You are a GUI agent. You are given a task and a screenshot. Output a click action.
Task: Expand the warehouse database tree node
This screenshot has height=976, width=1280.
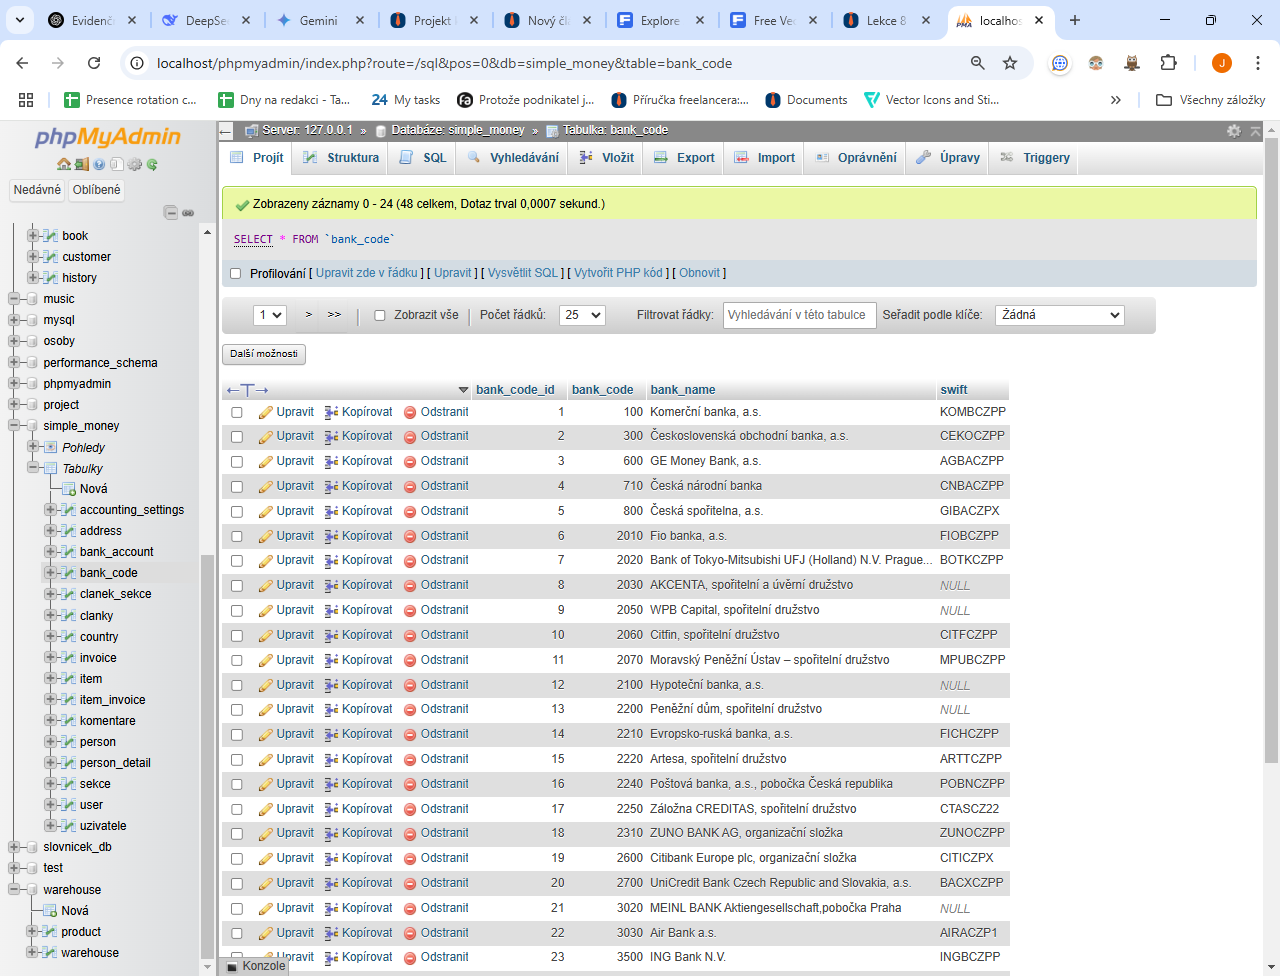coord(14,889)
